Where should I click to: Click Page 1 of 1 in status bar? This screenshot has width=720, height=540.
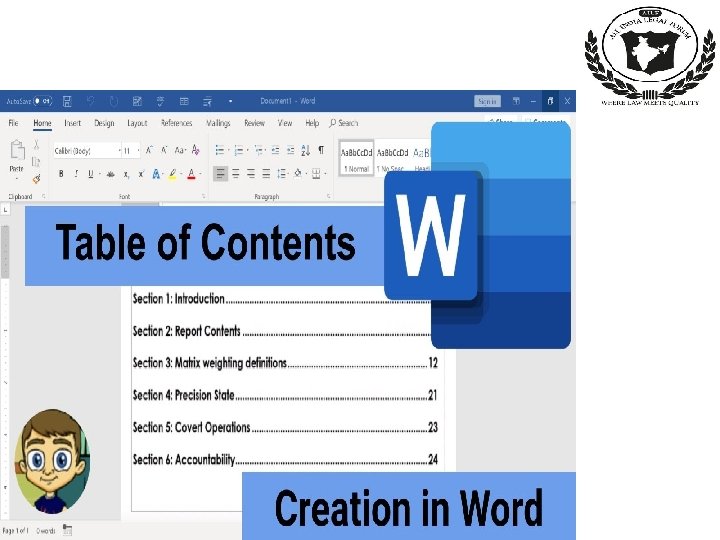pos(16,530)
